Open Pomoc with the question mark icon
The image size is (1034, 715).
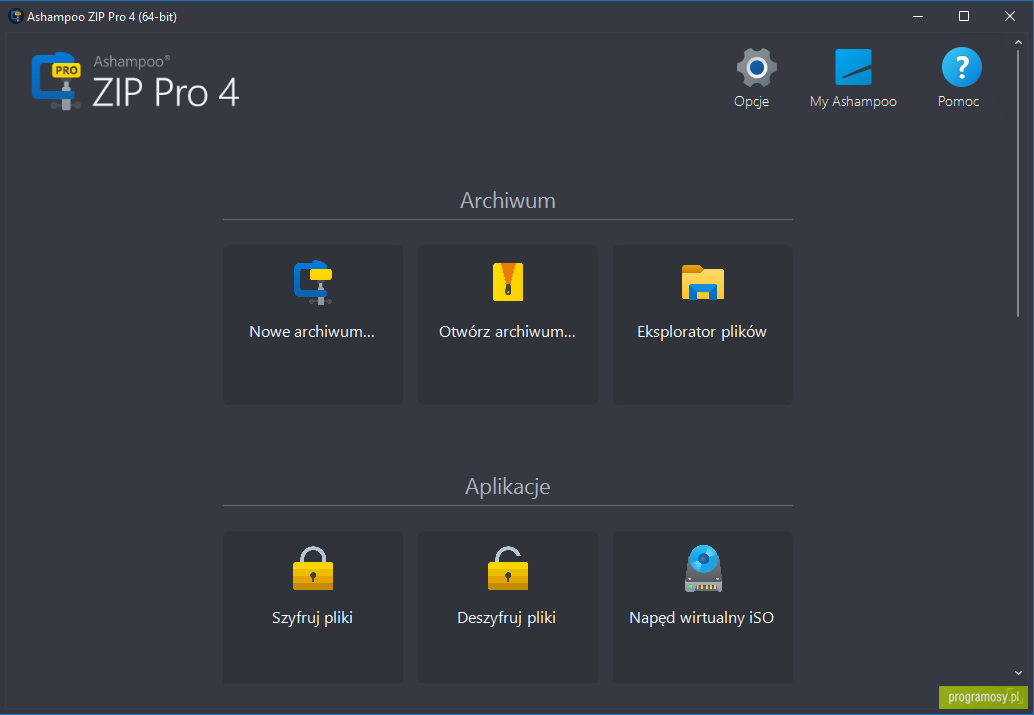coord(961,67)
